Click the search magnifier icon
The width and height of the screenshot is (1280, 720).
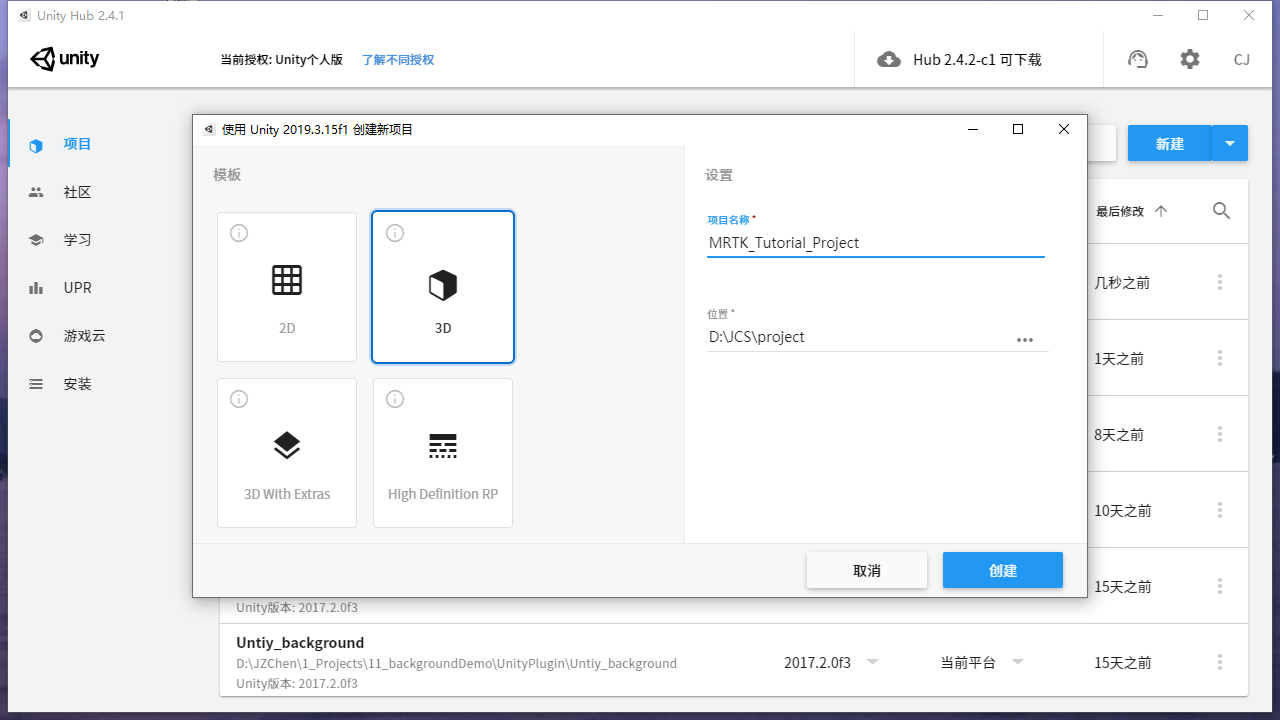click(x=1221, y=211)
